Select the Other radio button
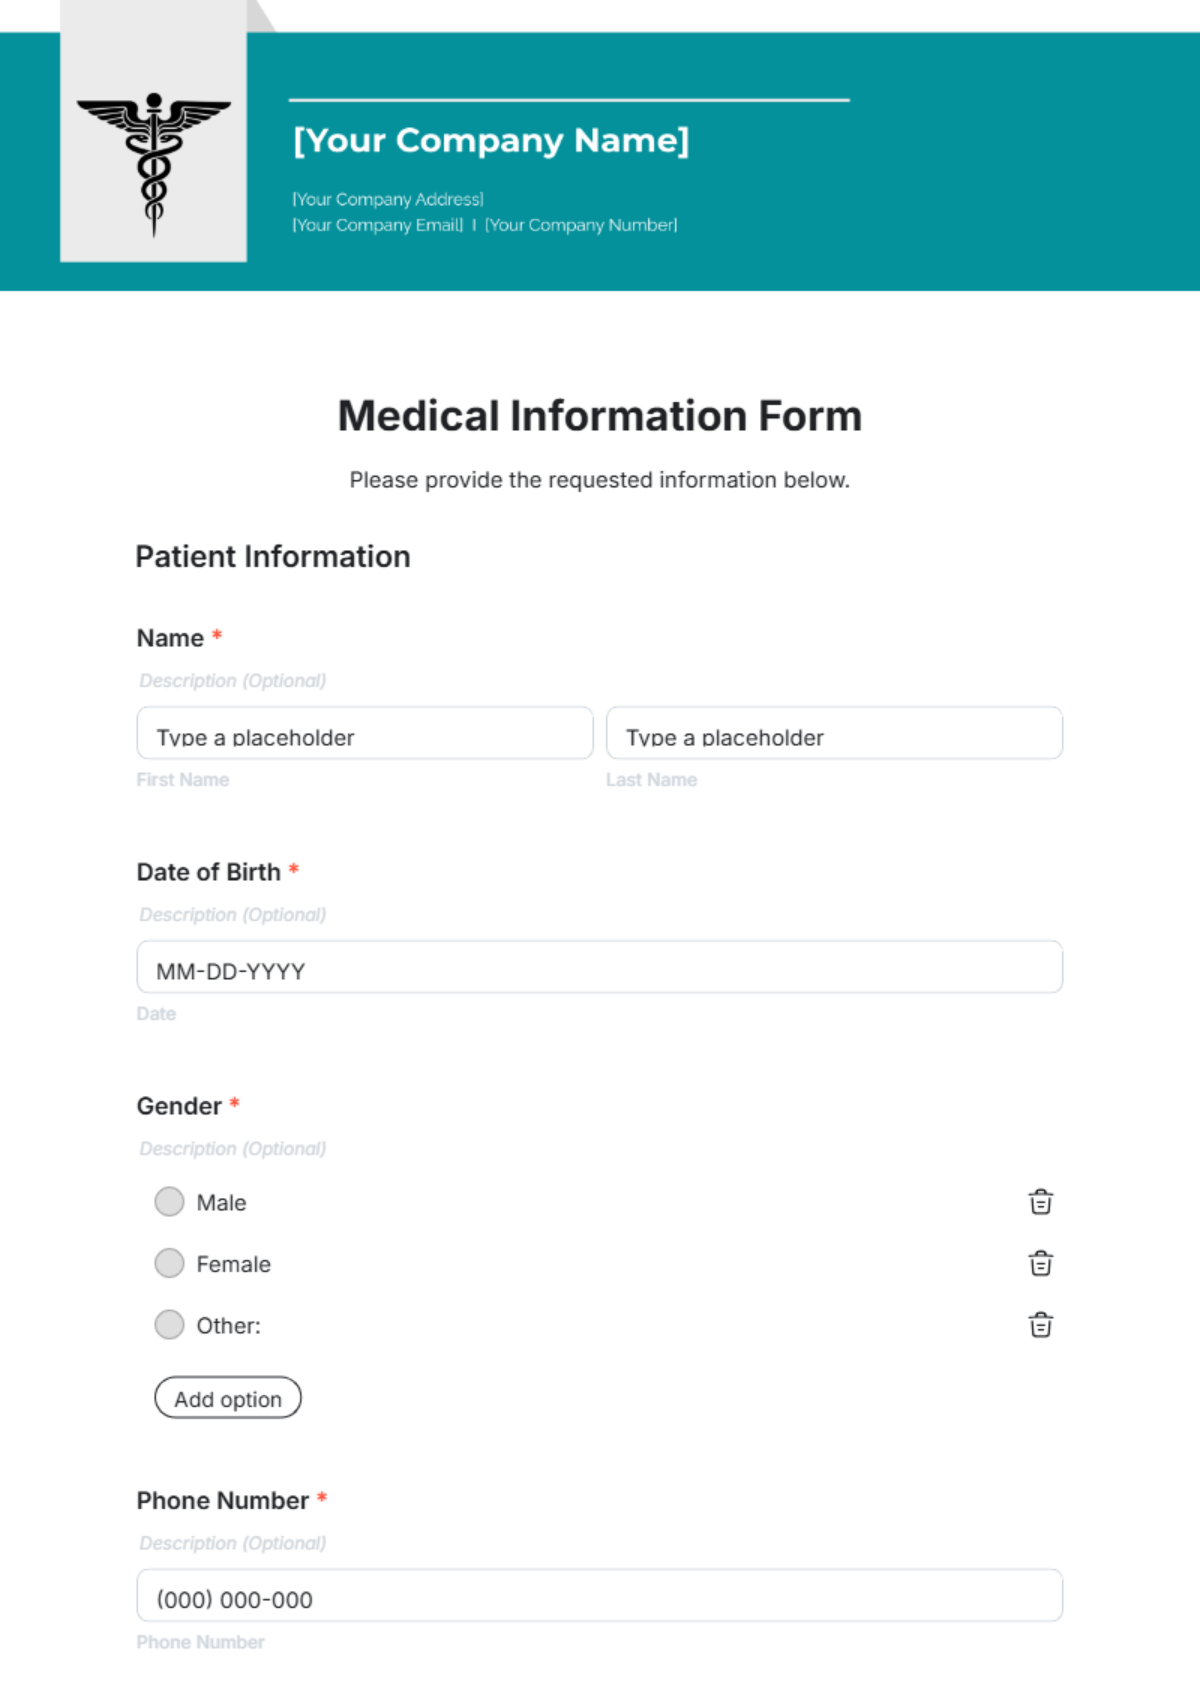Viewport: 1200px width, 1701px height. pos(169,1324)
